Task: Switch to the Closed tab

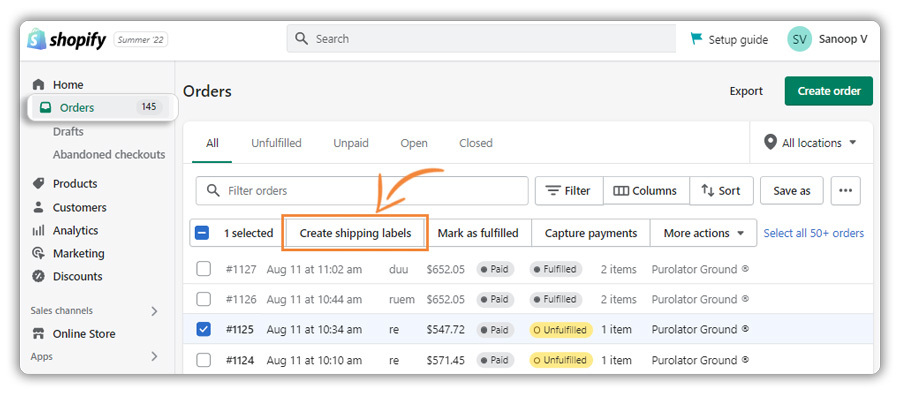Action: (476, 143)
